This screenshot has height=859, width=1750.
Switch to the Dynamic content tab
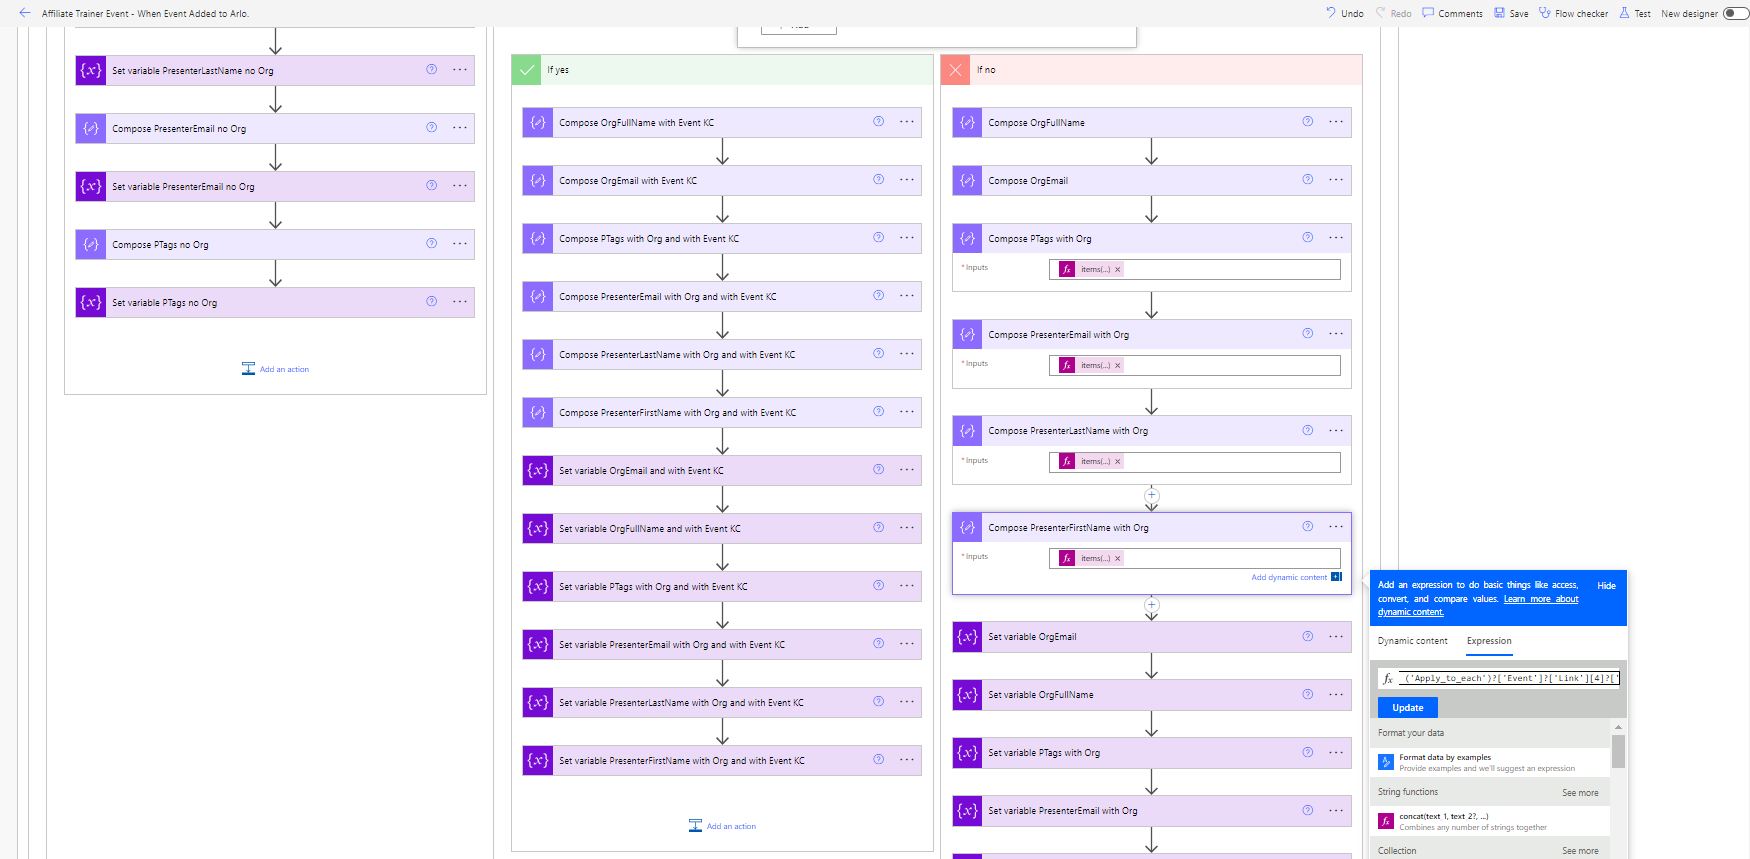coord(1412,641)
